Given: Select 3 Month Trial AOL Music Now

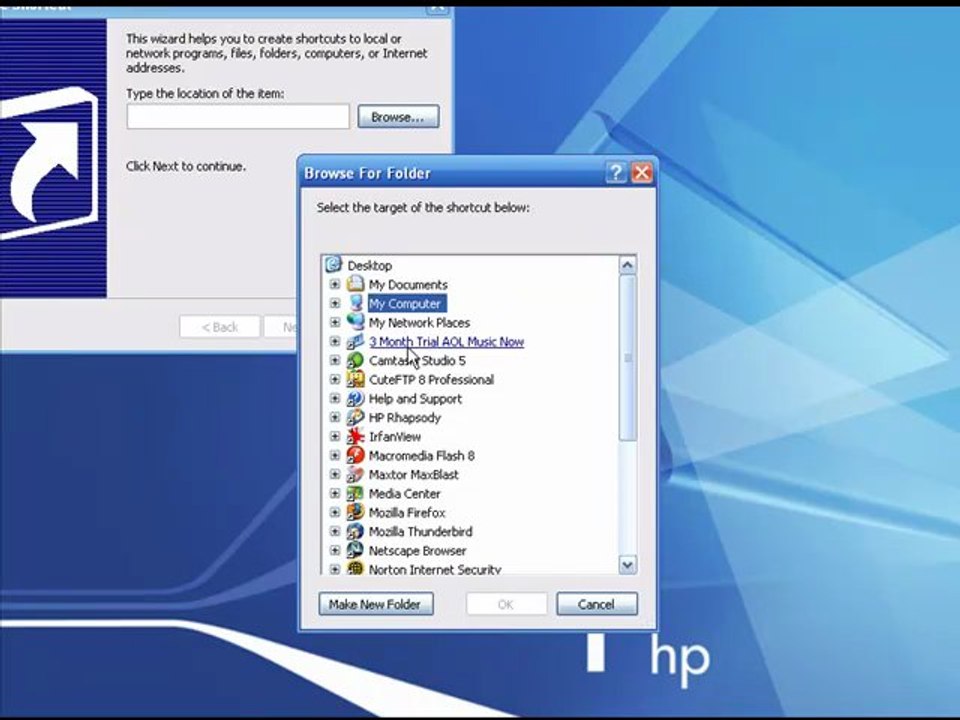Looking at the screenshot, I should (446, 341).
